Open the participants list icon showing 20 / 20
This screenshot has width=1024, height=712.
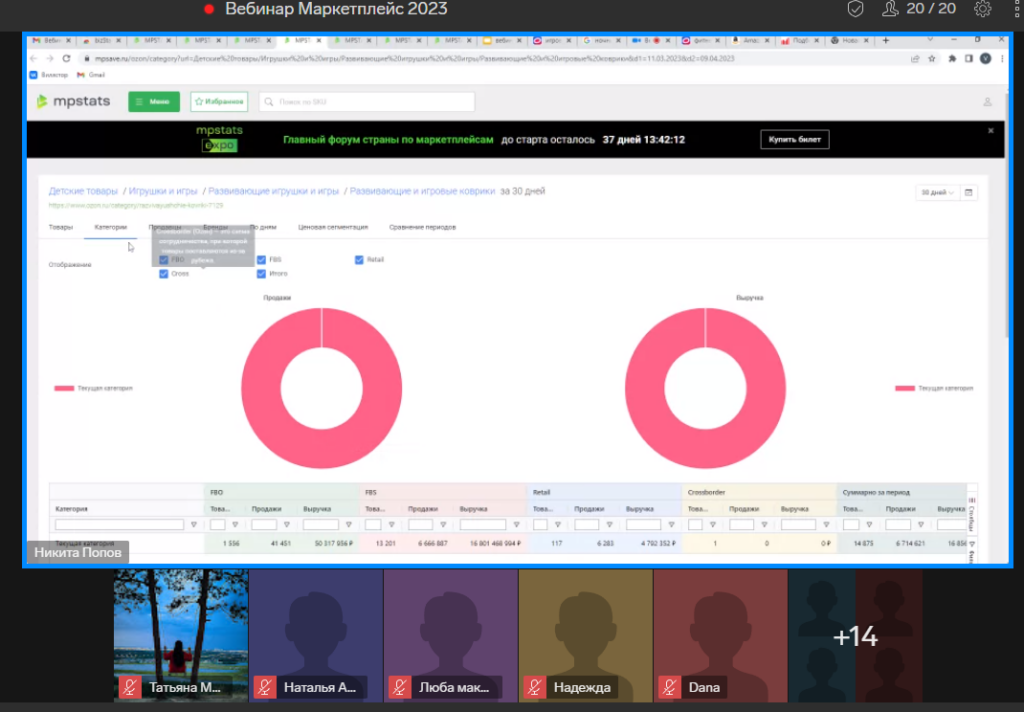click(x=890, y=9)
